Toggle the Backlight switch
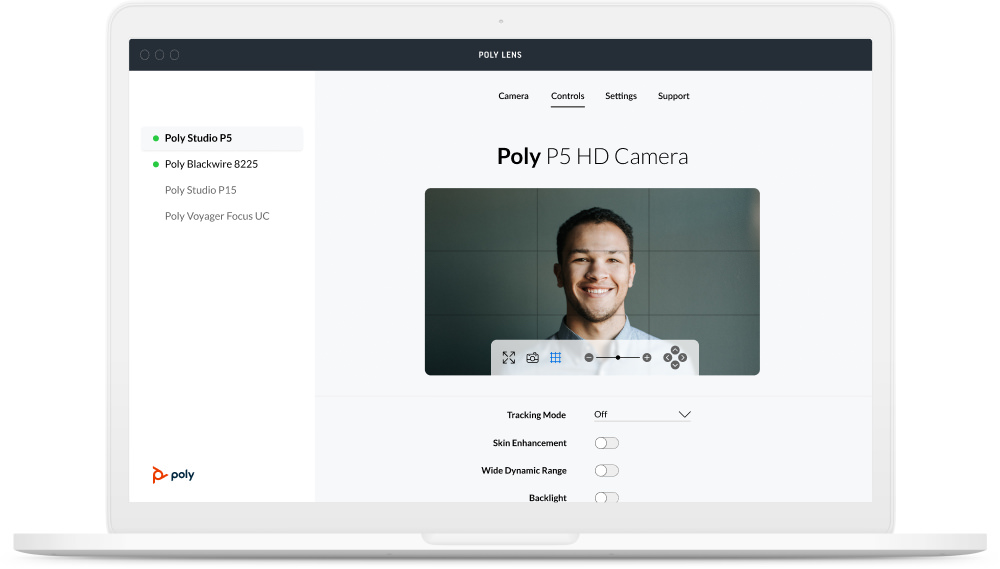Image resolution: width=1000 pixels, height=569 pixels. click(x=607, y=498)
